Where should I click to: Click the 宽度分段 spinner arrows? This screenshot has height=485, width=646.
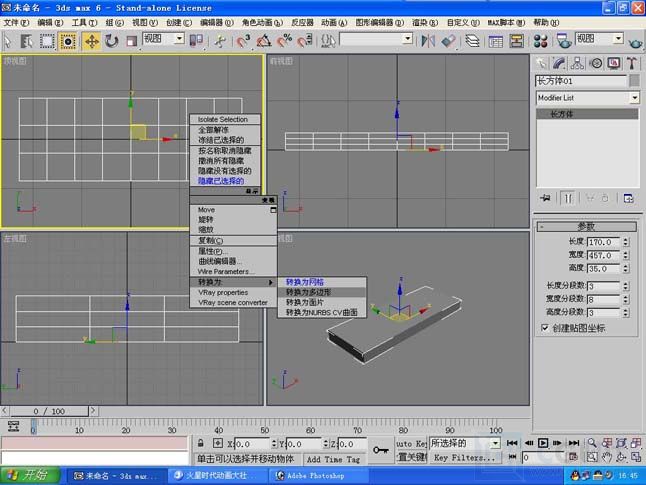(x=626, y=299)
